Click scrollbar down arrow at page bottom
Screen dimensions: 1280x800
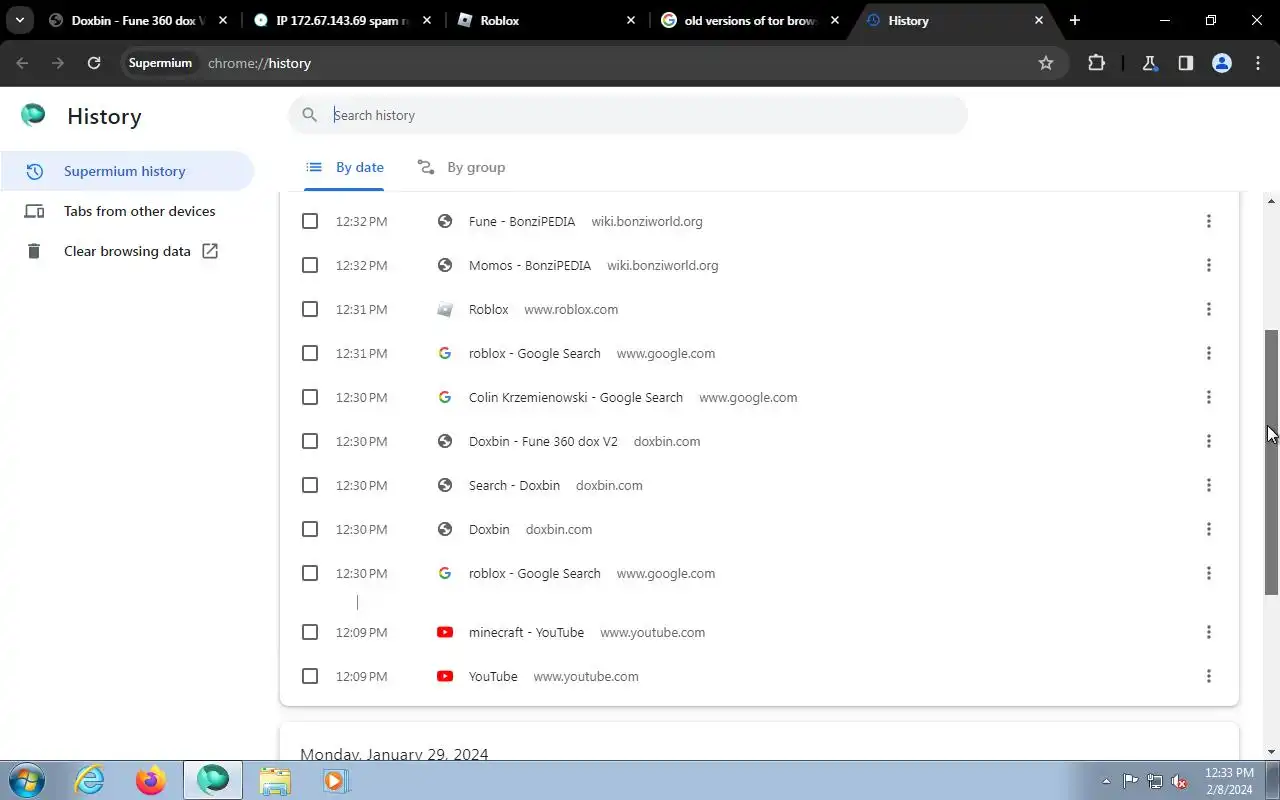click(x=1272, y=751)
